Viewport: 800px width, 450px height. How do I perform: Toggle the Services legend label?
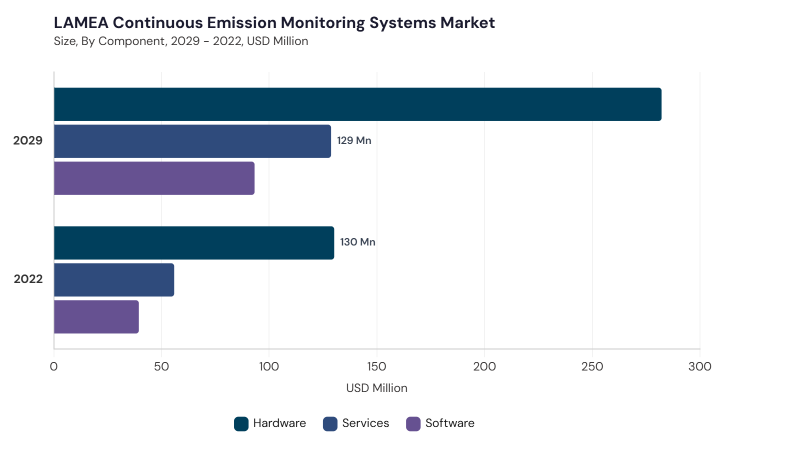(365, 423)
